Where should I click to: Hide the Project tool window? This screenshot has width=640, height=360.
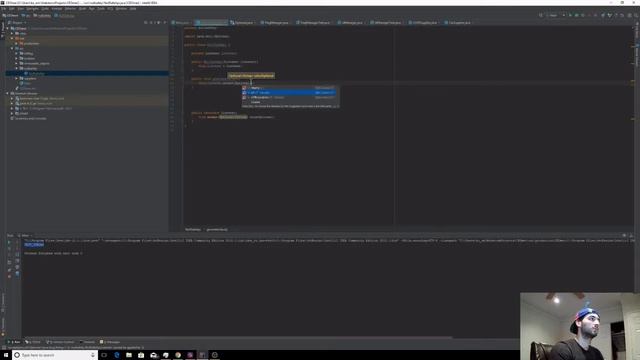[x=165, y=22]
